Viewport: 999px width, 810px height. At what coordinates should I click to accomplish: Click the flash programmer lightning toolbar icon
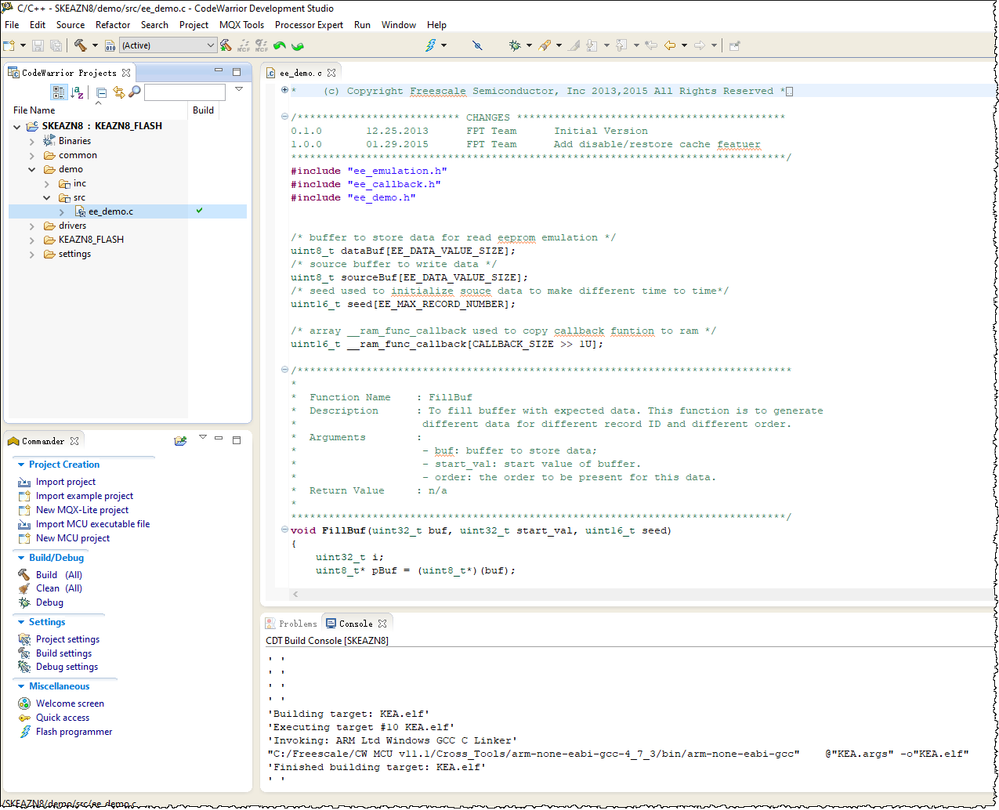(x=431, y=45)
